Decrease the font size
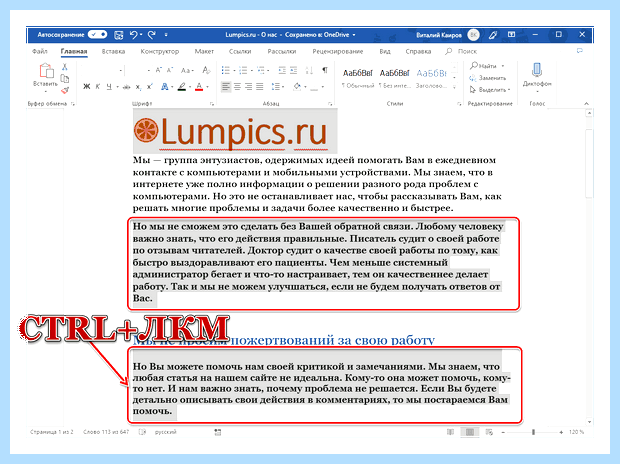The height and width of the screenshot is (464, 620). (170, 70)
